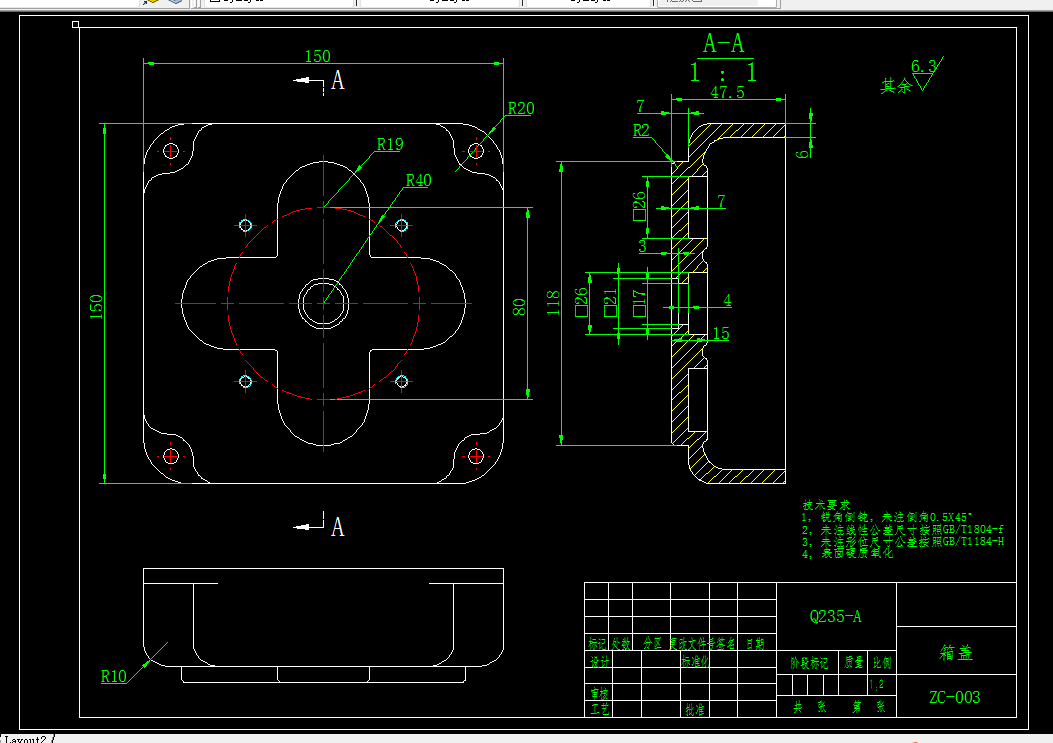1053x743 pixels.
Task: Click the 1:1 scale text under A-A
Action: coord(723,72)
